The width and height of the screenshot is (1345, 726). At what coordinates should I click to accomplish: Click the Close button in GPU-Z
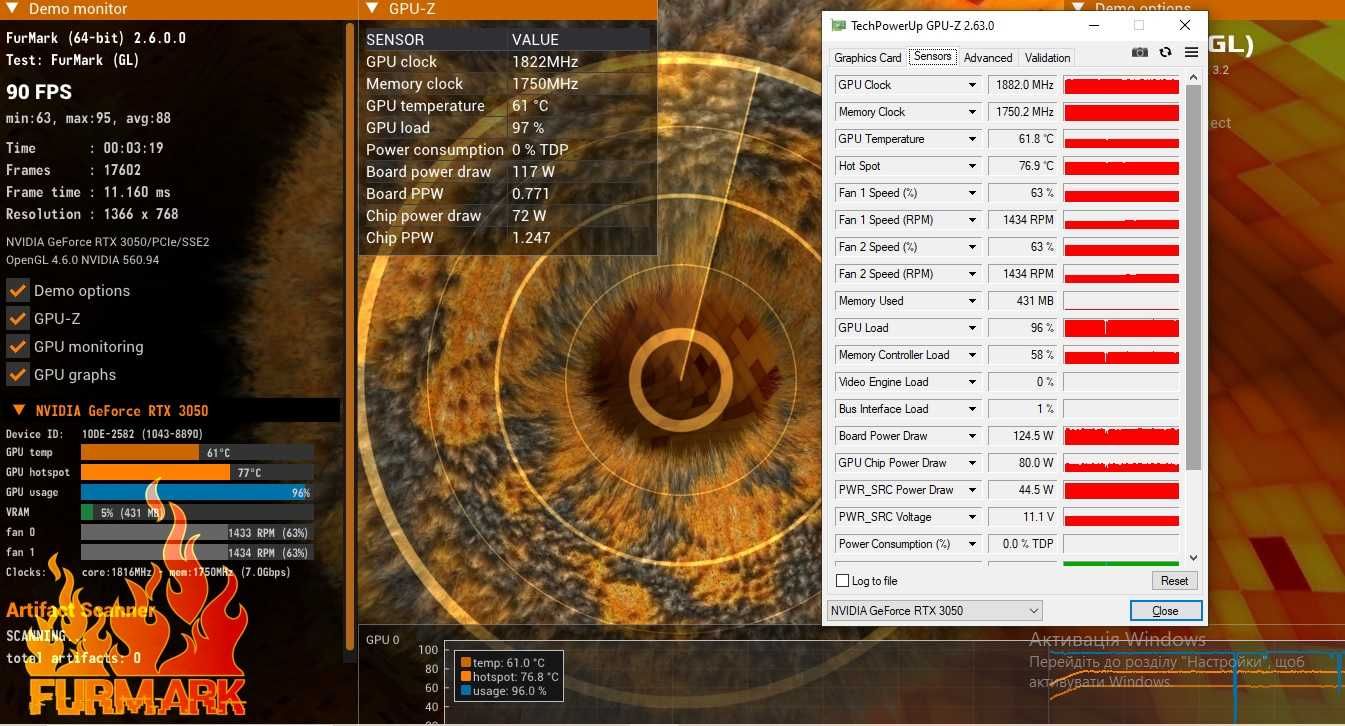pyautogui.click(x=1165, y=611)
